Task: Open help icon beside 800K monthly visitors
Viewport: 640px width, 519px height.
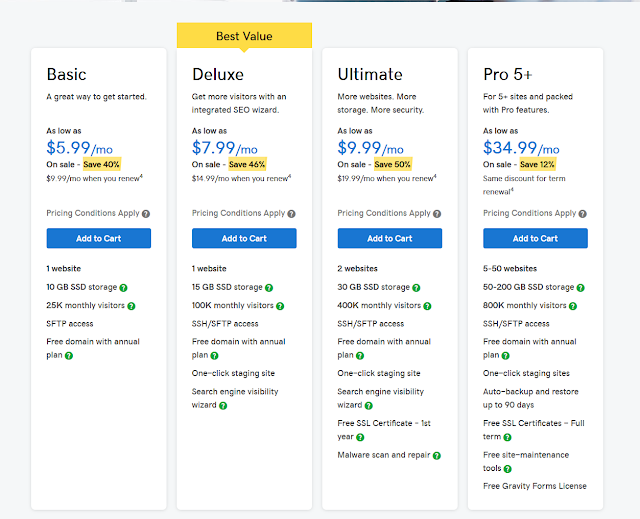Action: (x=573, y=306)
